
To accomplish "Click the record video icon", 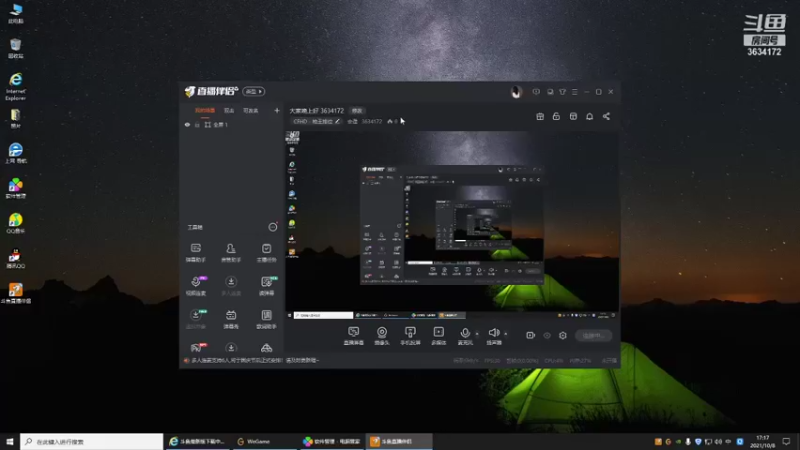I will pos(531,336).
